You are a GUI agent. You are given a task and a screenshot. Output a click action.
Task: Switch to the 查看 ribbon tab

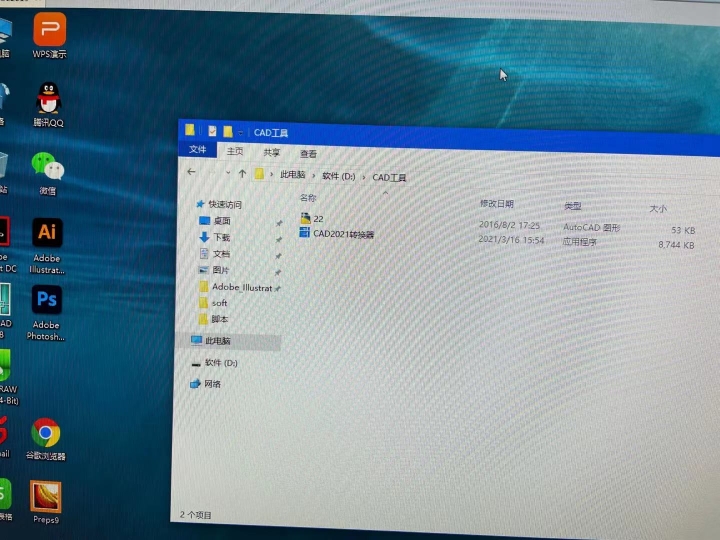click(x=308, y=154)
